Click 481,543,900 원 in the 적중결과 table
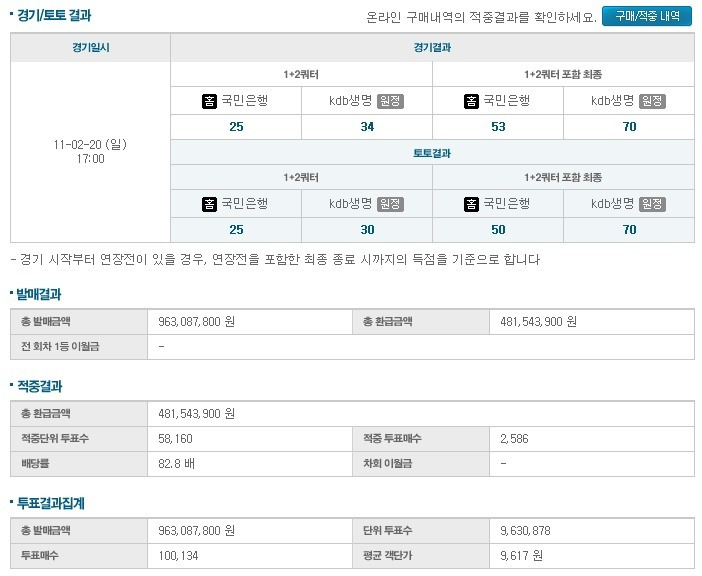 196,414
